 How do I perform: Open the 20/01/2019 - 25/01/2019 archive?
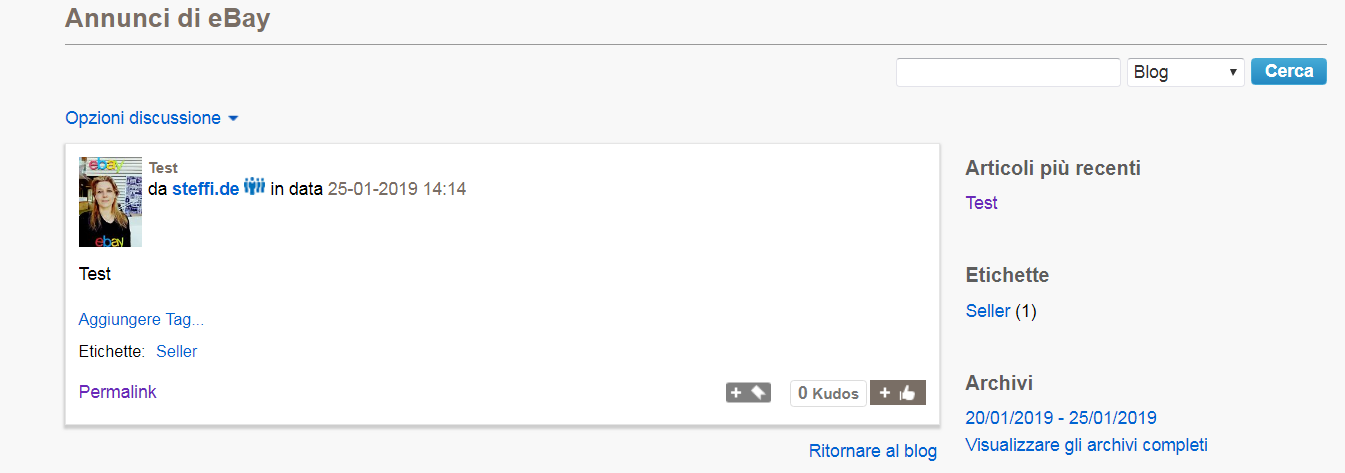pyautogui.click(x=1060, y=418)
